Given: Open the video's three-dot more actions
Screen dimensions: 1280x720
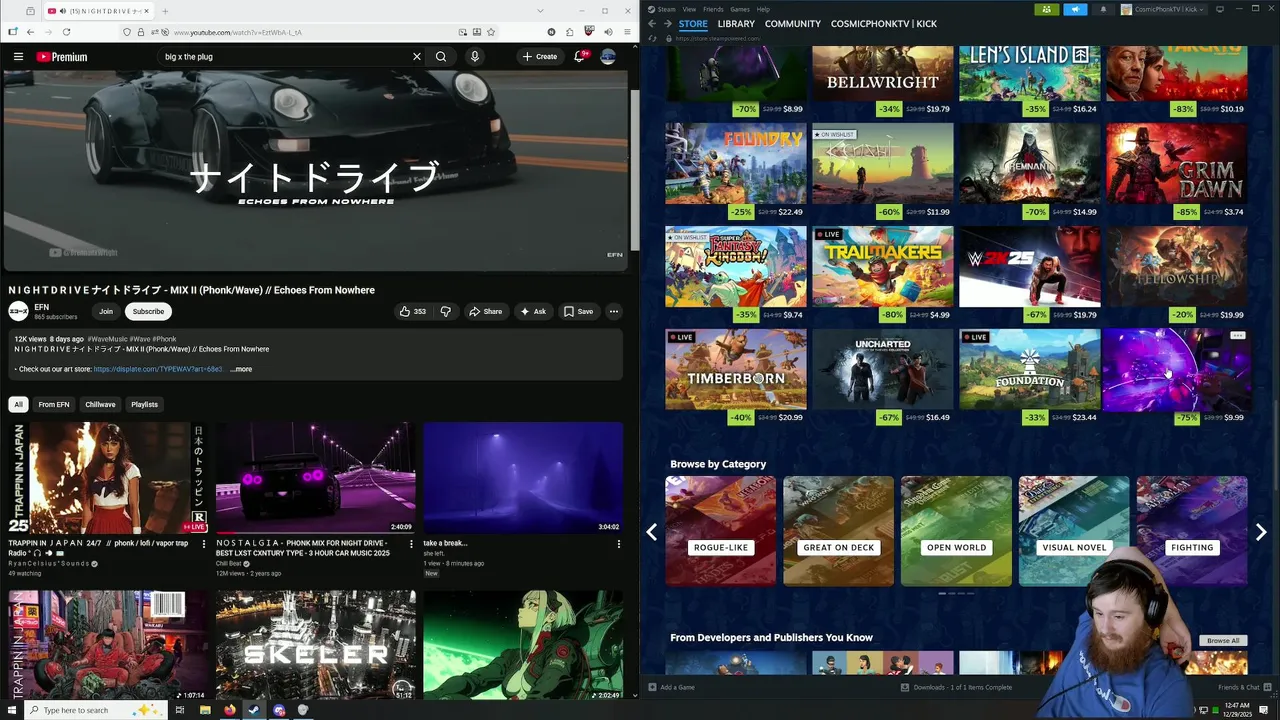Looking at the screenshot, I should 614,311.
